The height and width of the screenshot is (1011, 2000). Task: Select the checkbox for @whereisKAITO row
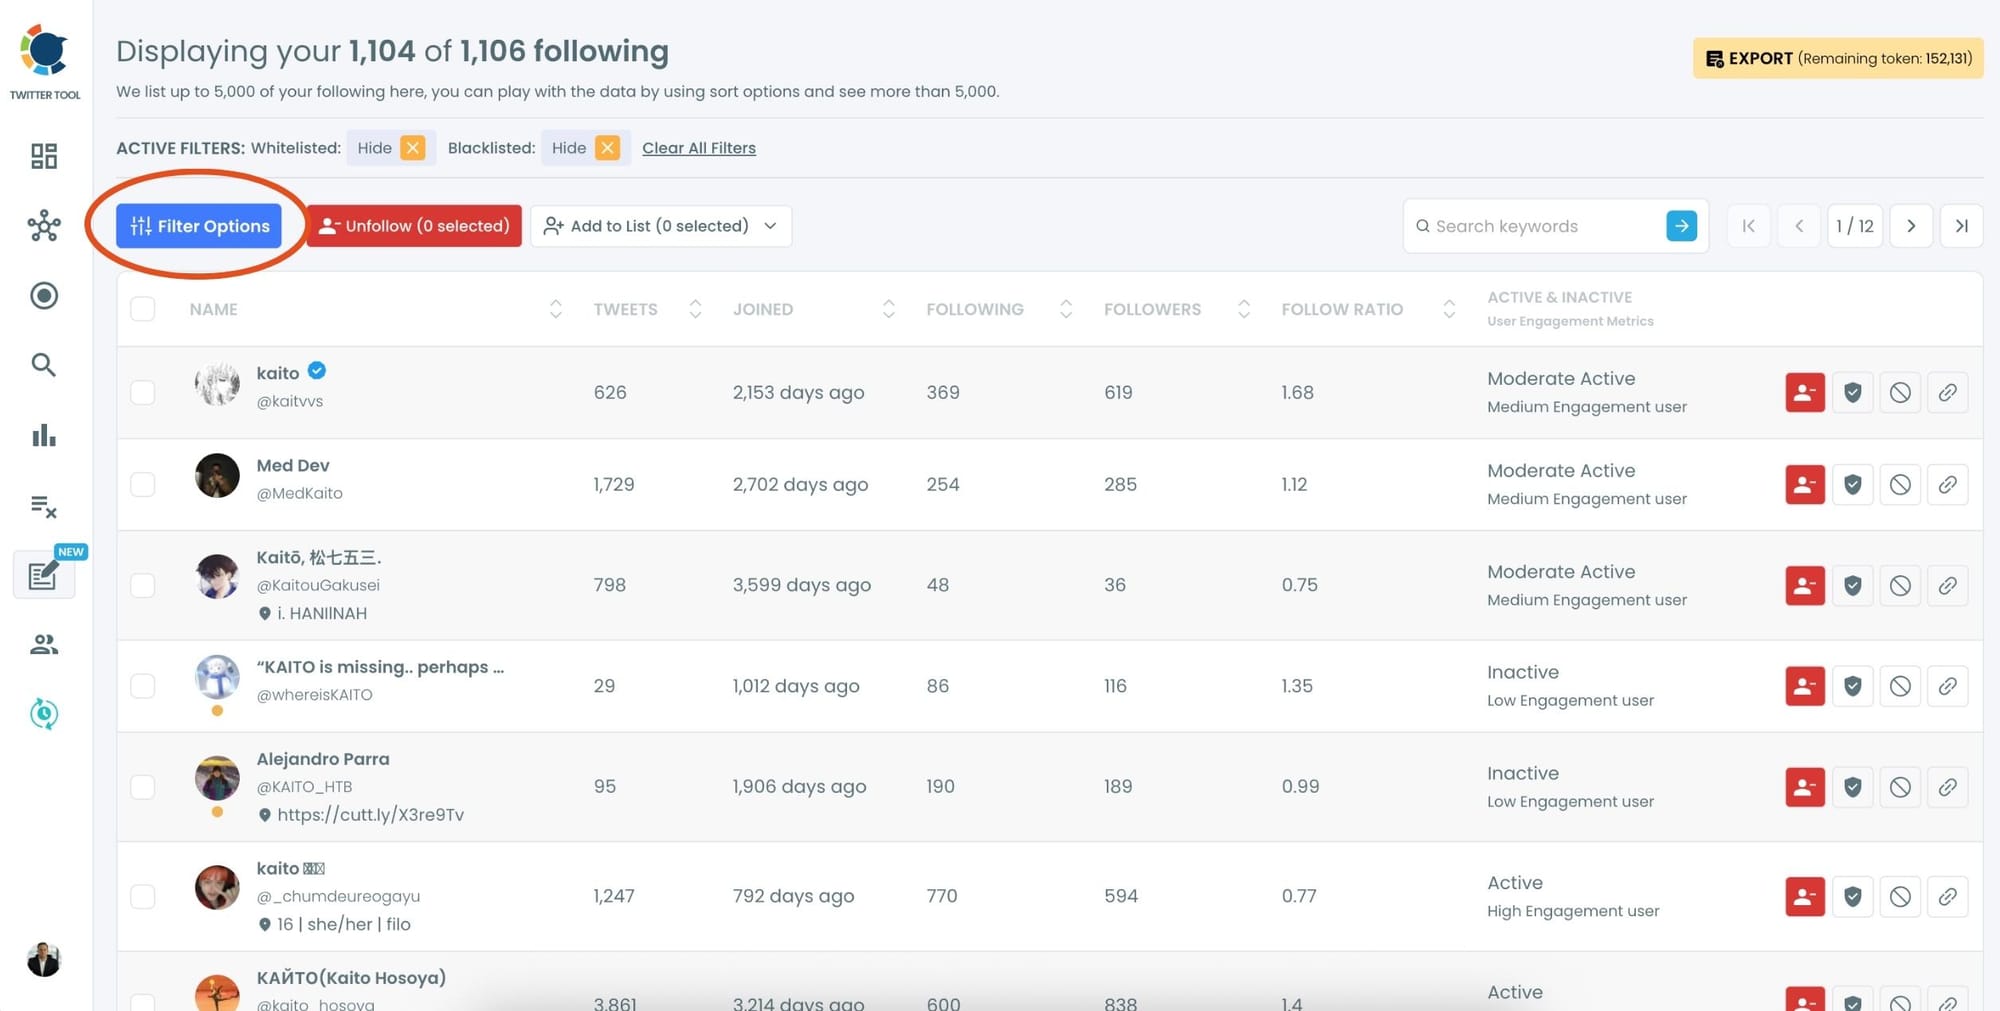[x=143, y=686]
